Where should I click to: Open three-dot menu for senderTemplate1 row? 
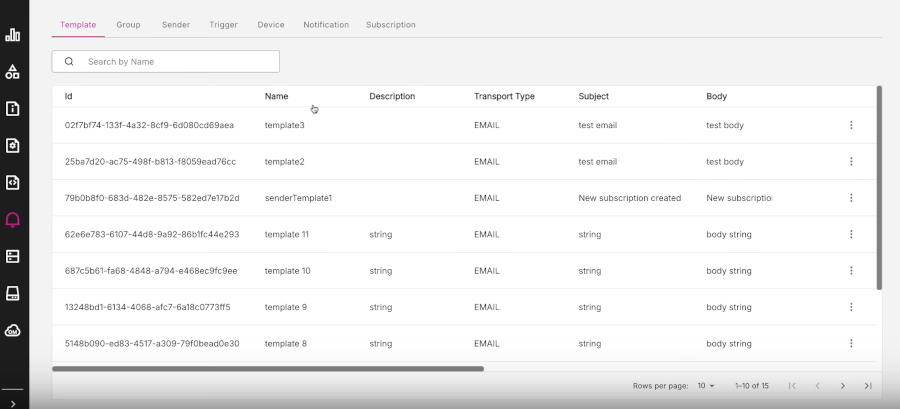(x=851, y=198)
